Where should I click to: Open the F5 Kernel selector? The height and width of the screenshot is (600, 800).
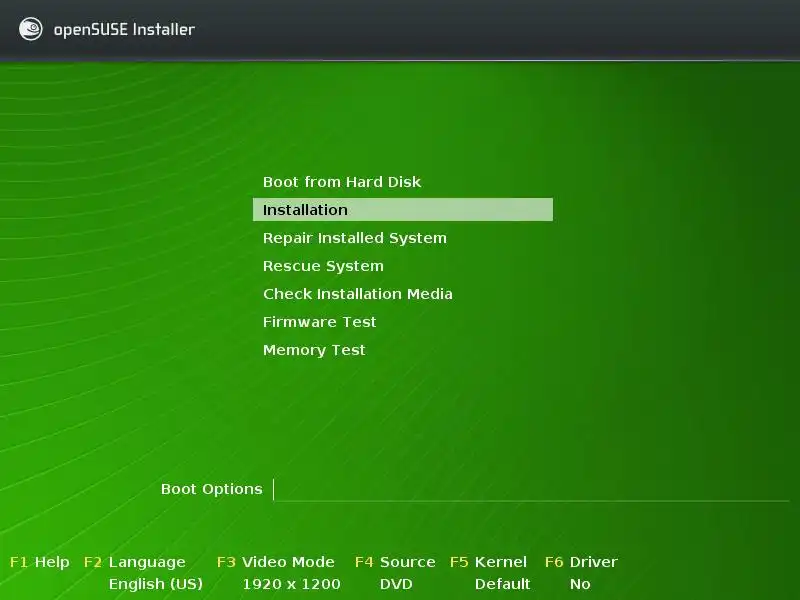[488, 562]
